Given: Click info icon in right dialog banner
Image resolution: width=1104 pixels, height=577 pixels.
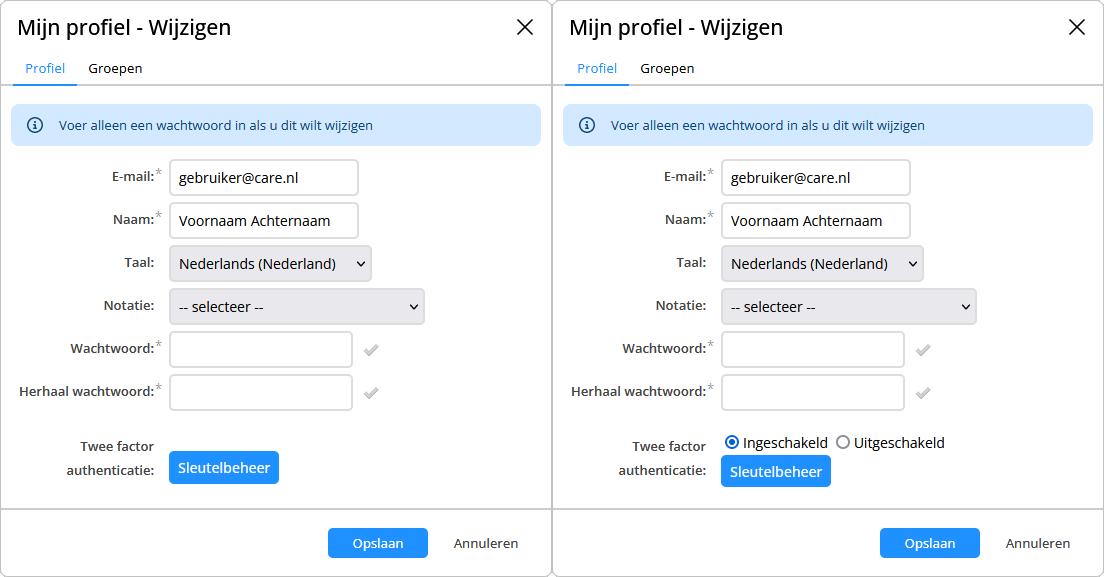Looking at the screenshot, I should click(586, 125).
